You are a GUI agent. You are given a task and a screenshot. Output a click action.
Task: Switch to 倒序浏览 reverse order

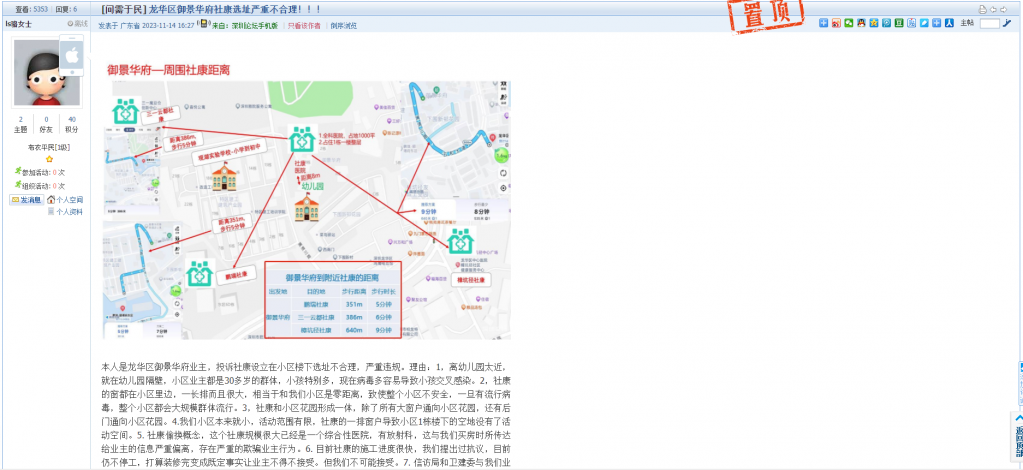tap(343, 25)
